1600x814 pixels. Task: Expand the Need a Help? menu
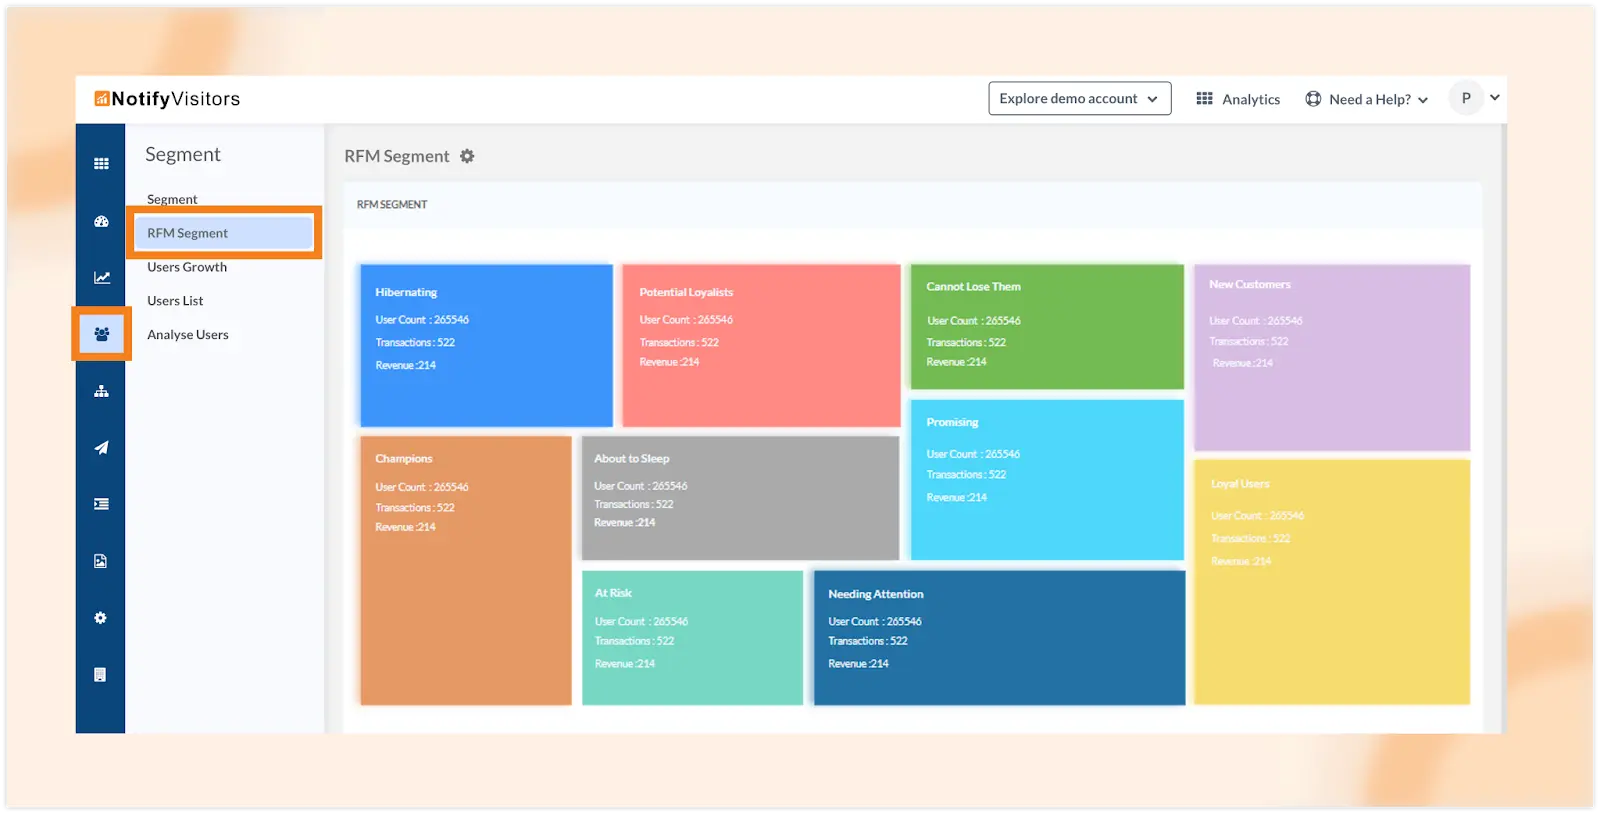[x=1367, y=99]
